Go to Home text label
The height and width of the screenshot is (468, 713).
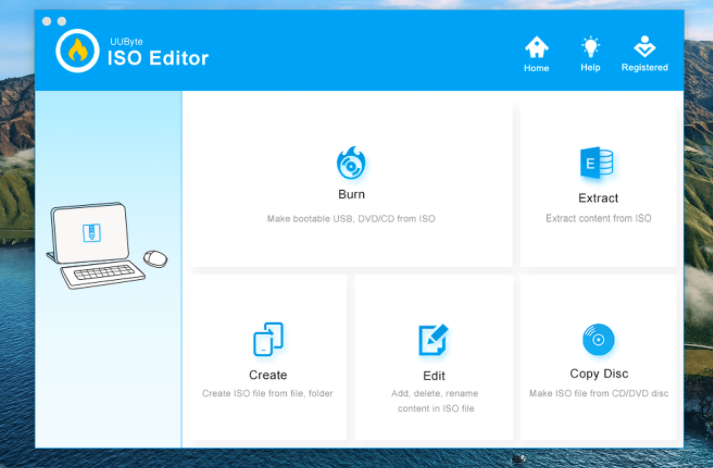(537, 68)
